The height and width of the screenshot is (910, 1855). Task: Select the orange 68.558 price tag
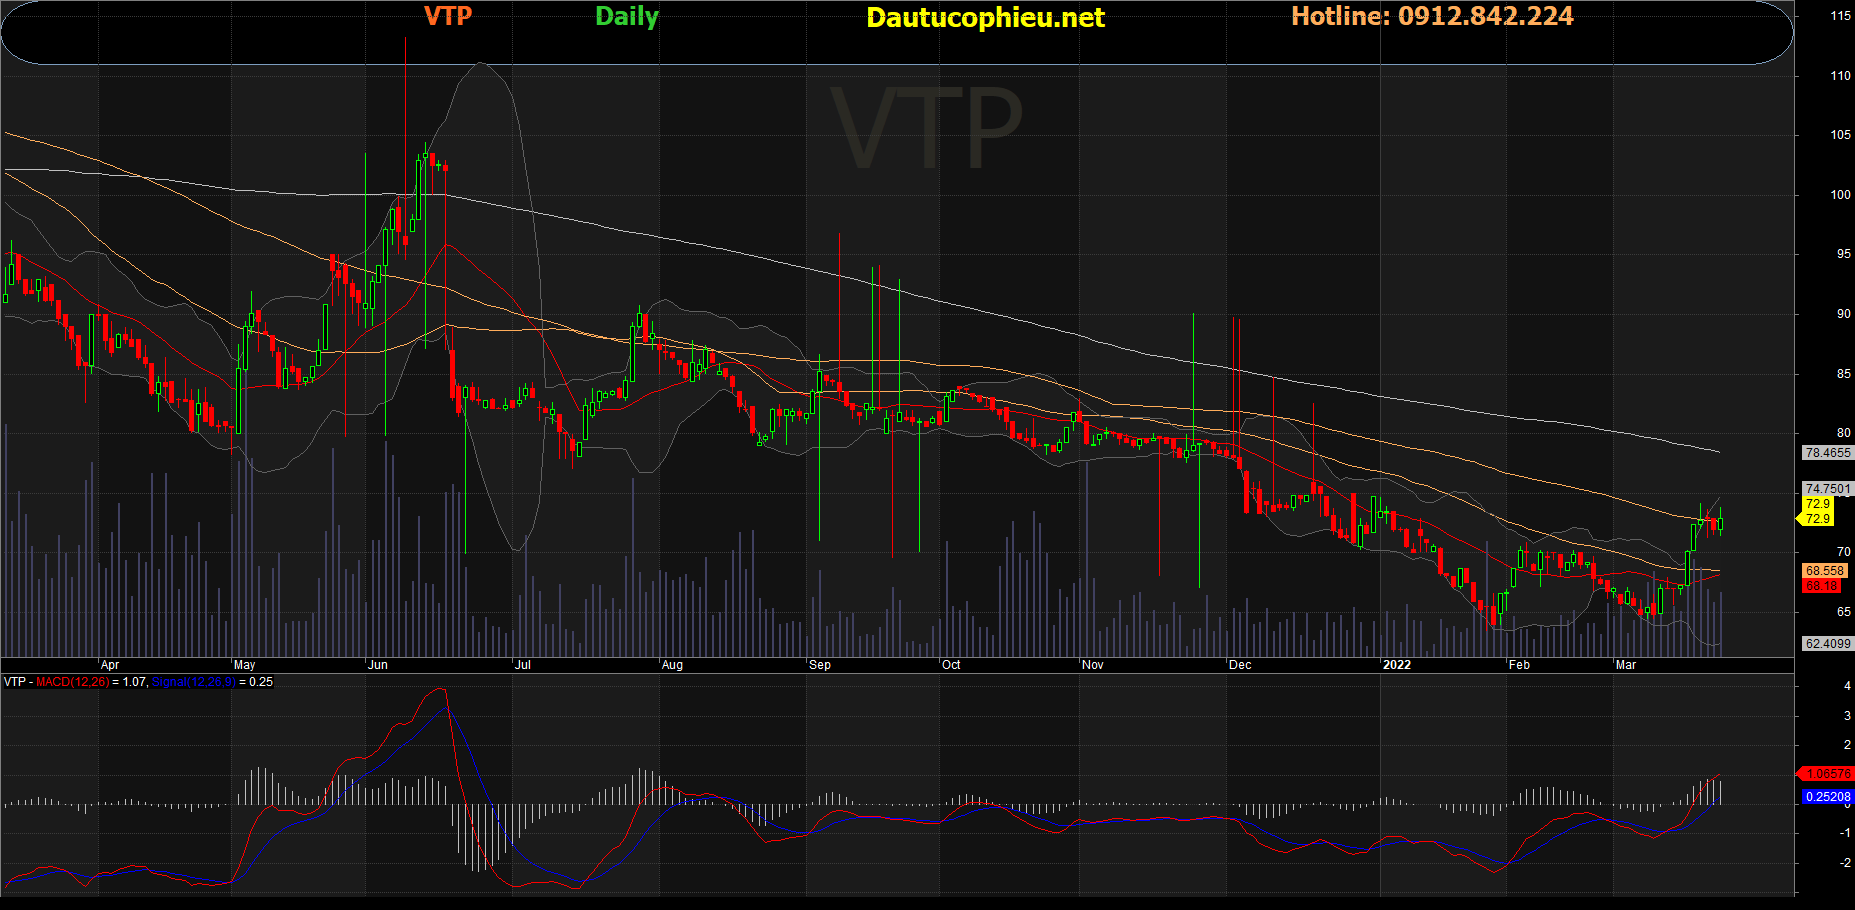pos(1824,571)
